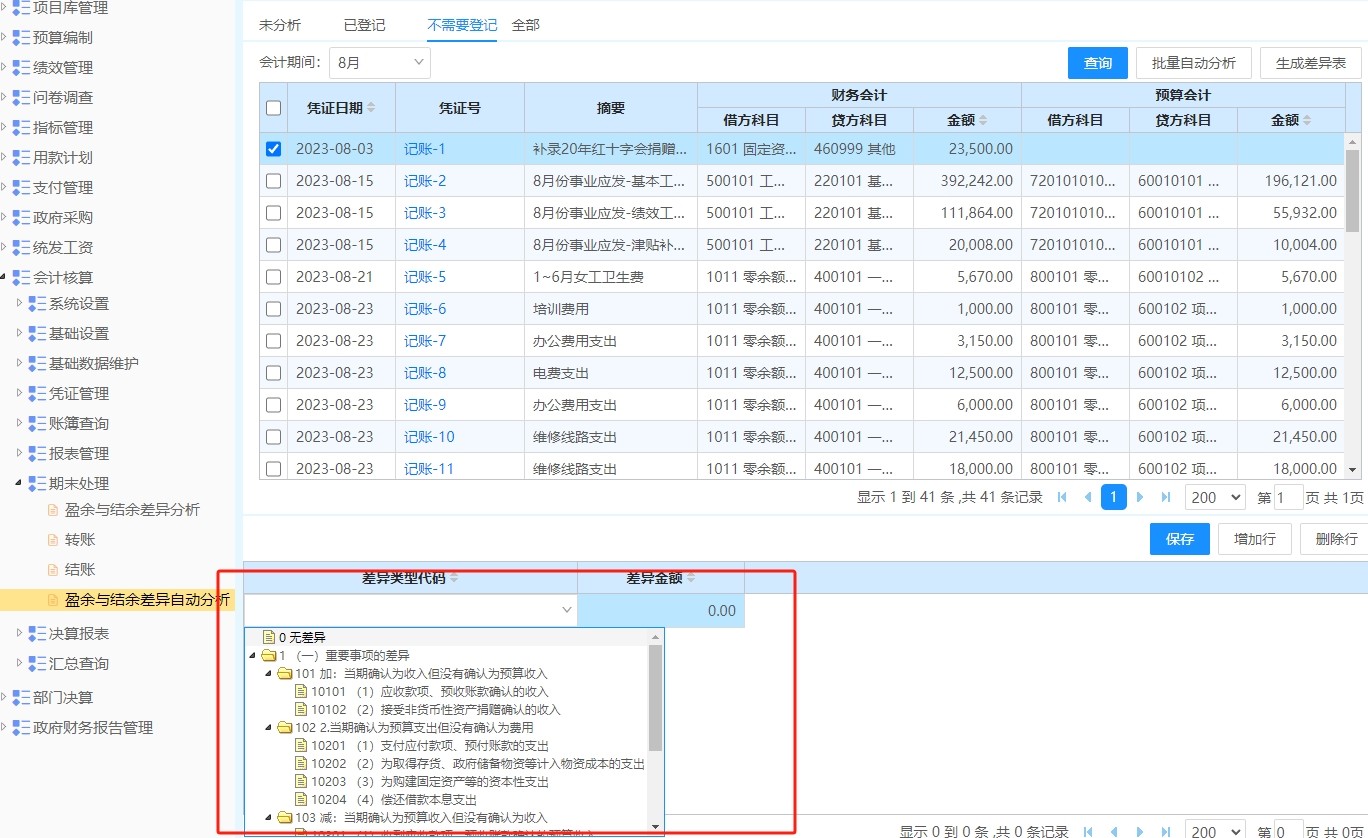The image size is (1368, 838).
Task: Click document icon of 0 无差异 item
Action: pos(269,637)
